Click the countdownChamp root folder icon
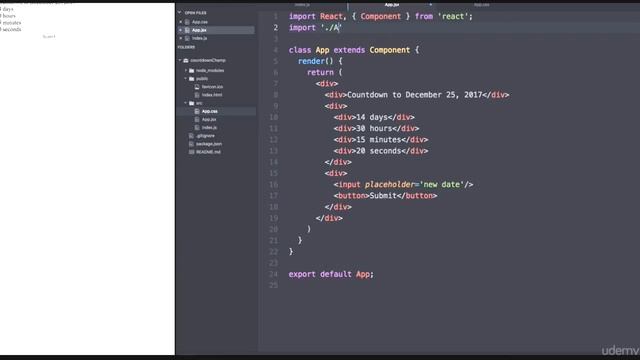Image resolution: width=640 pixels, height=360 pixels. tap(186, 60)
